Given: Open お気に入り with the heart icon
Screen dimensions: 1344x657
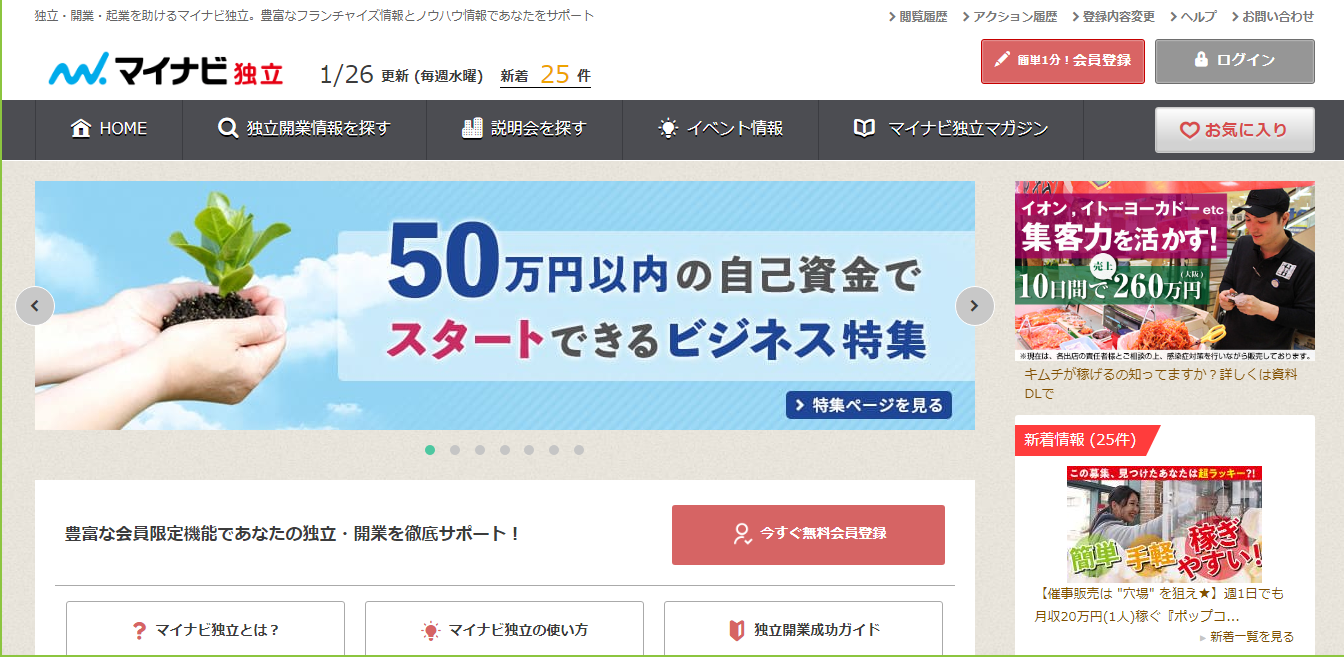Looking at the screenshot, I should point(1234,130).
